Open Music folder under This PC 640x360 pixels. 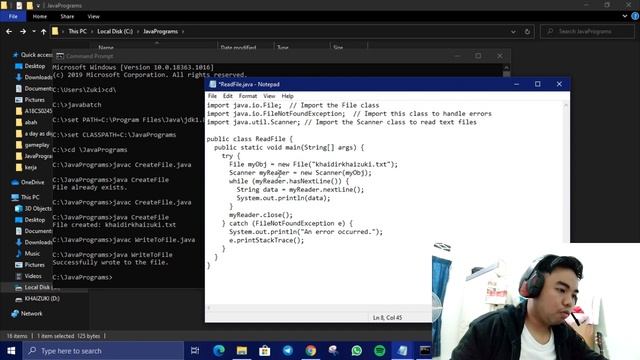tap(32, 253)
